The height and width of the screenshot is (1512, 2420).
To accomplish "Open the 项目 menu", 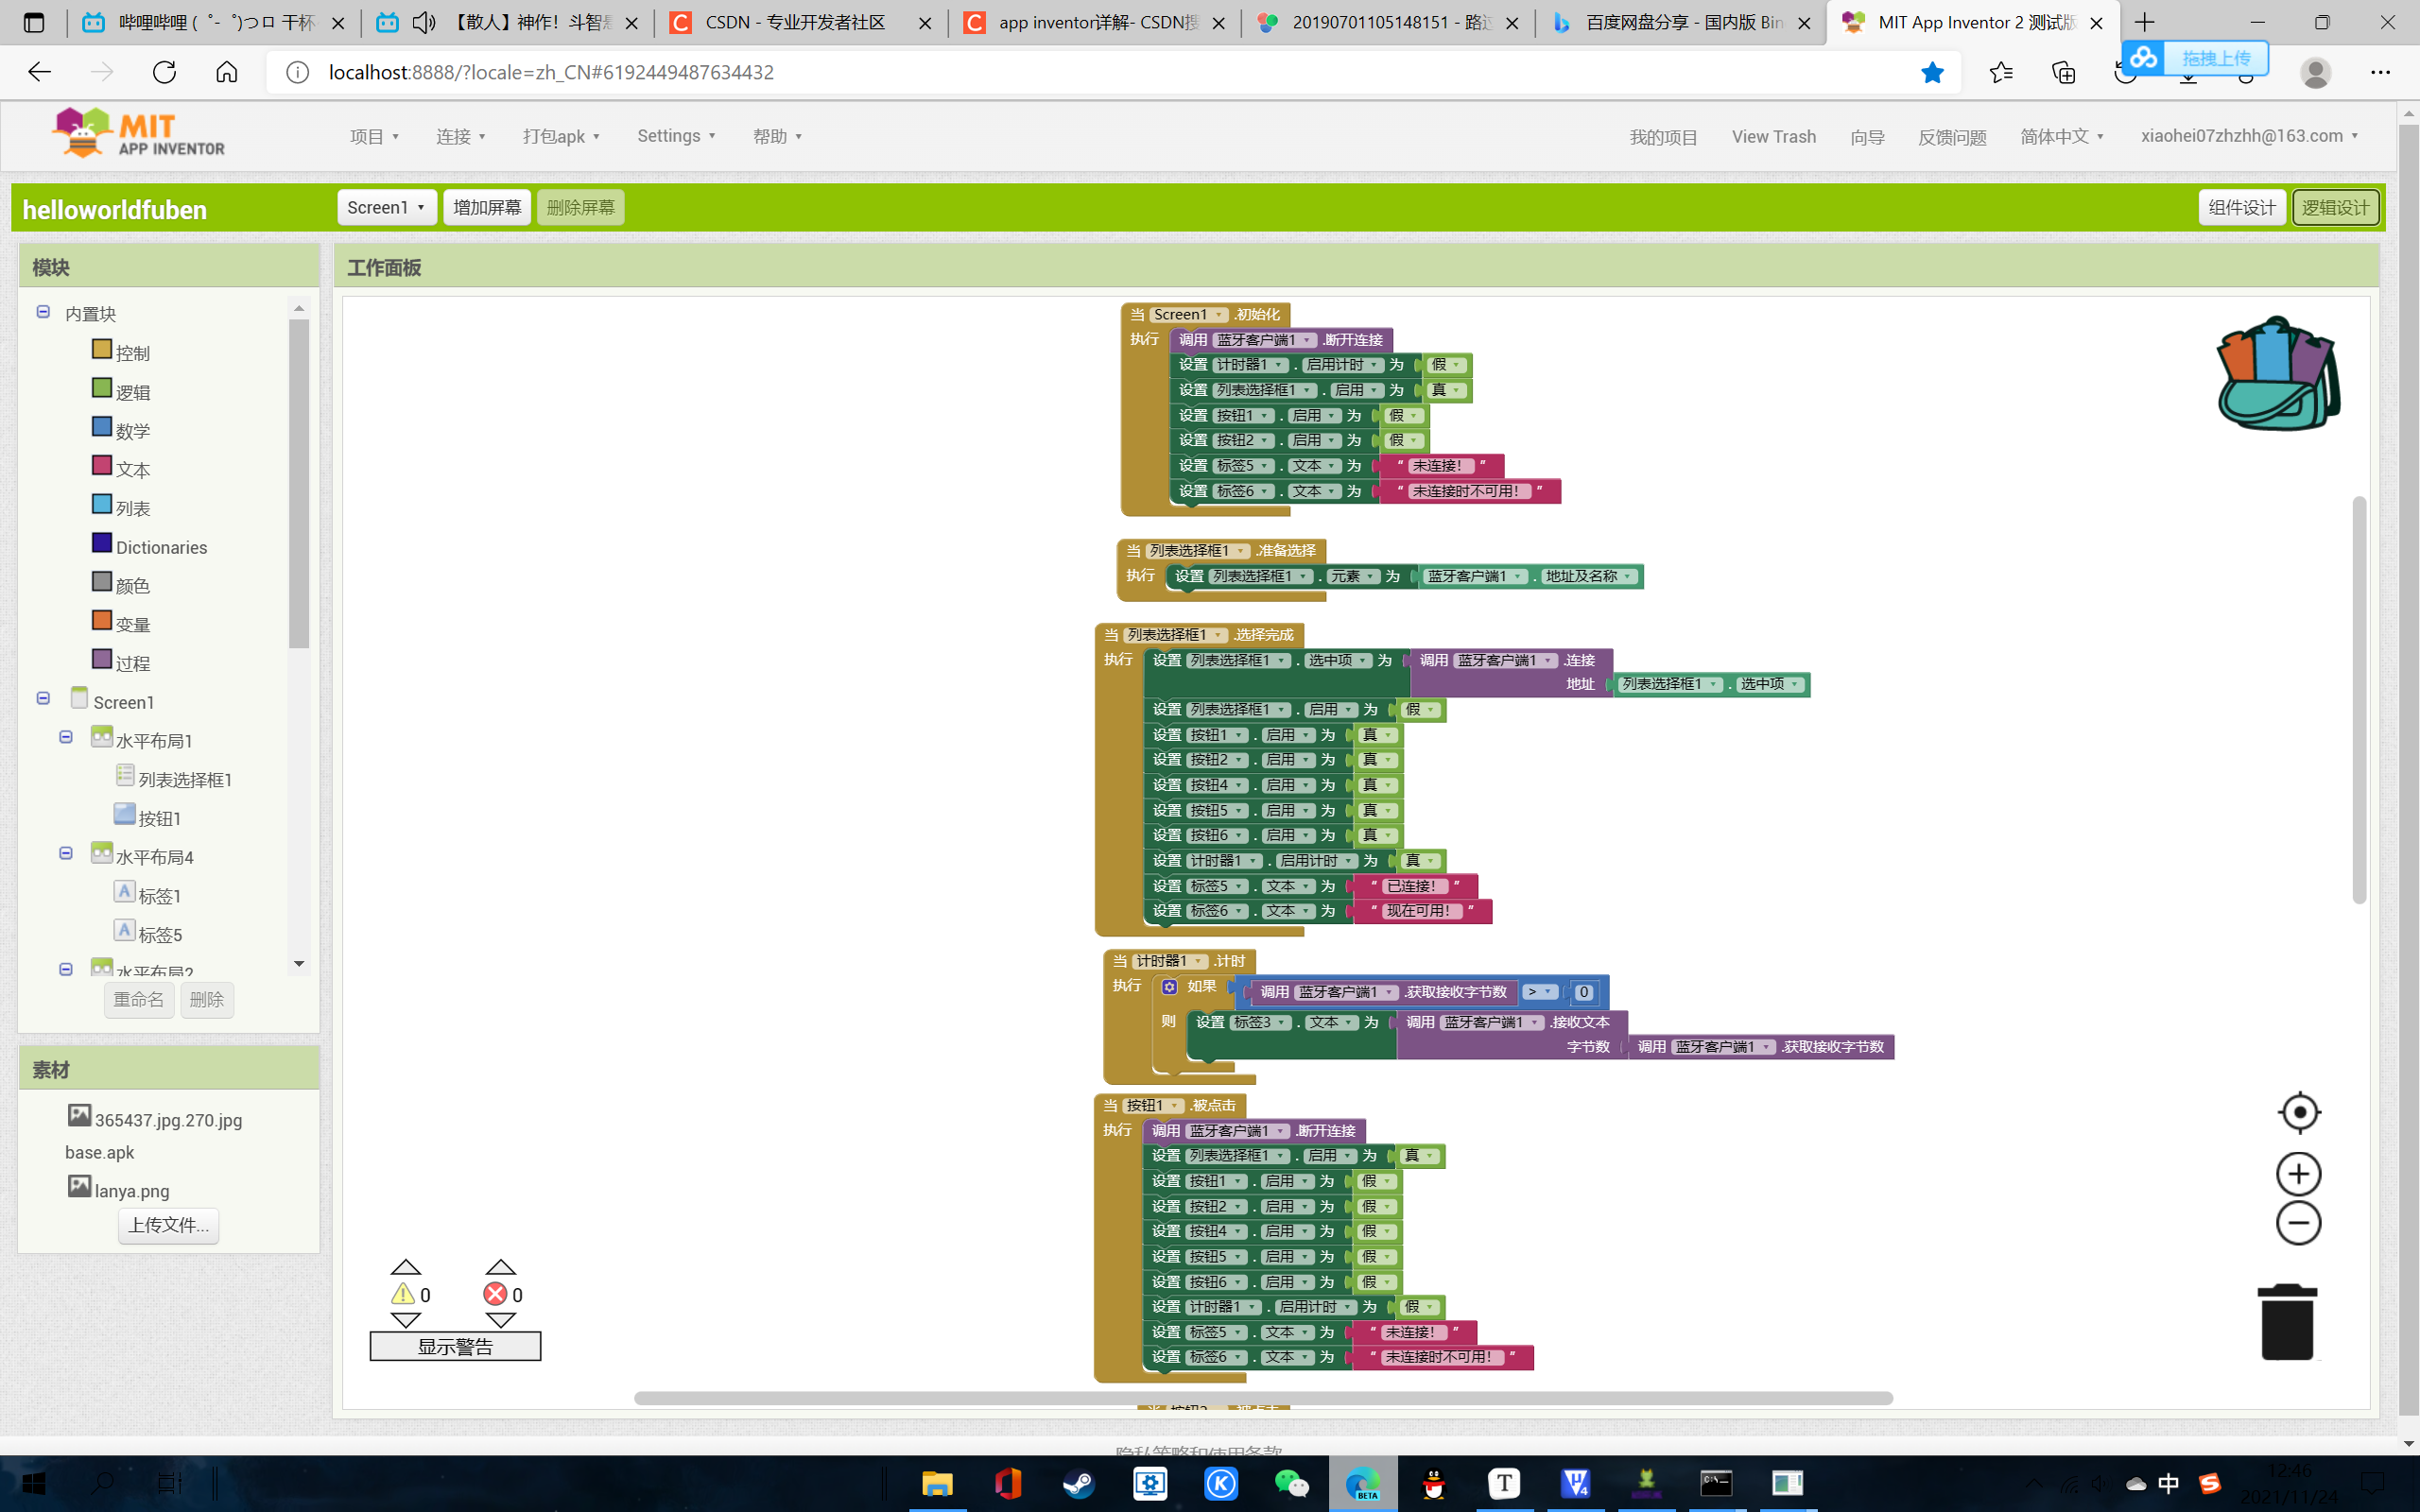I will [x=374, y=136].
